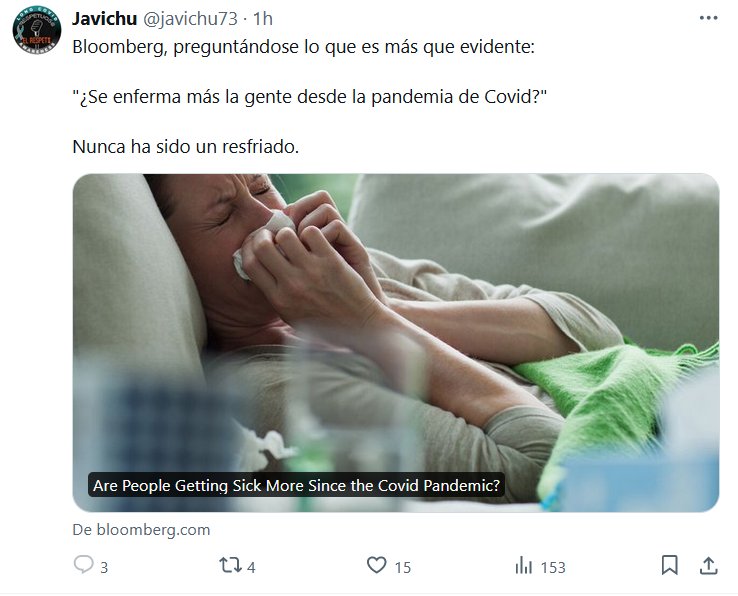Click the tweet text "Nunca ha sido un resfriado."
This screenshot has width=738, height=596.
click(186, 146)
